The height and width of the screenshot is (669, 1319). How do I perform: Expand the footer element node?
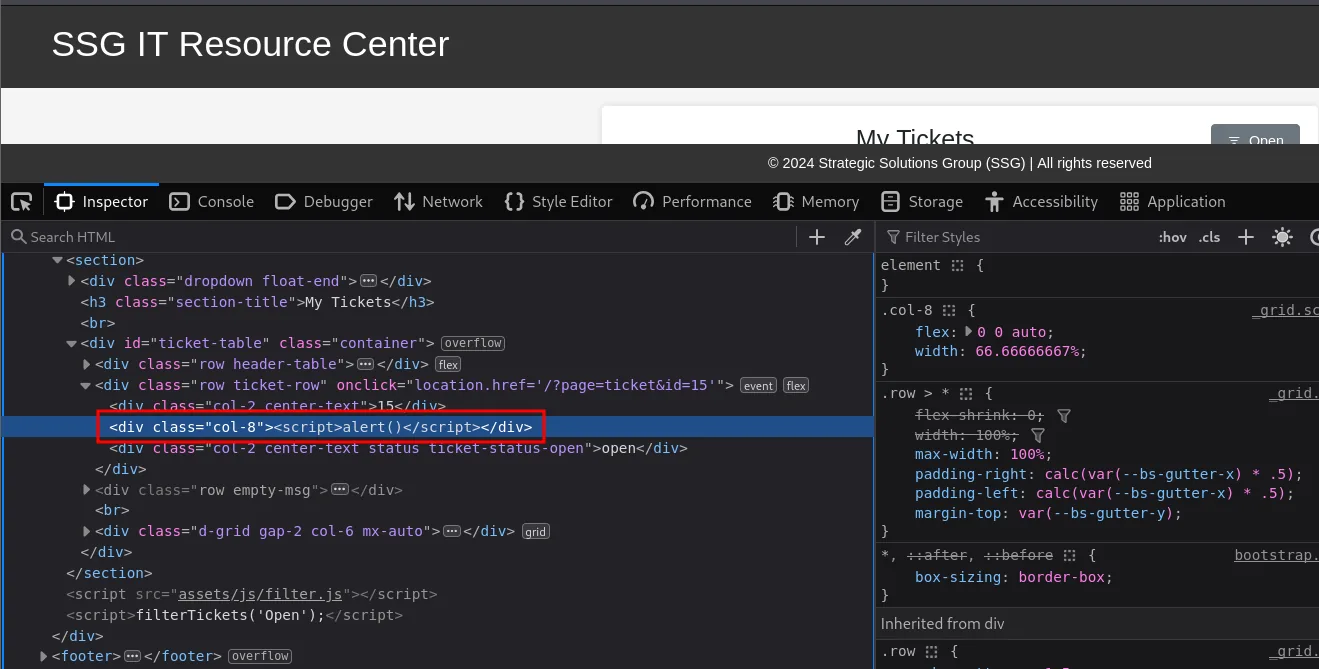43,657
